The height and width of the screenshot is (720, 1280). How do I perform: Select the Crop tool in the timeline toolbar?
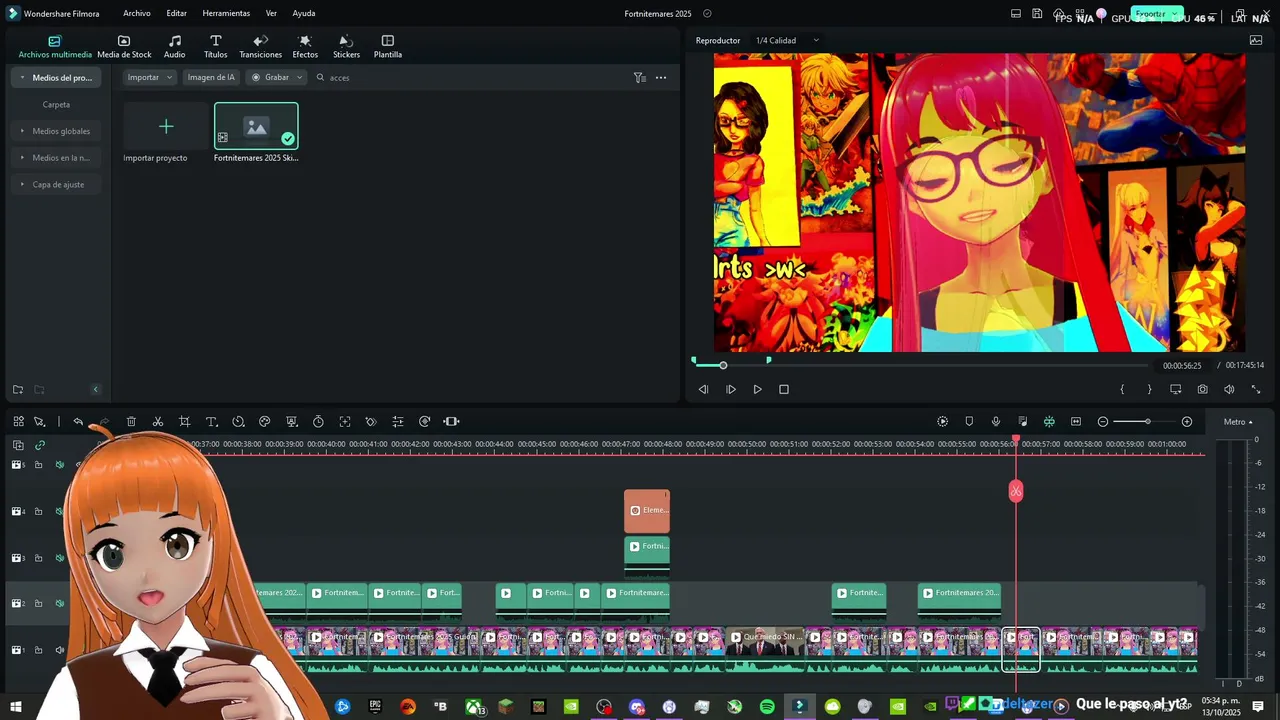(x=184, y=421)
